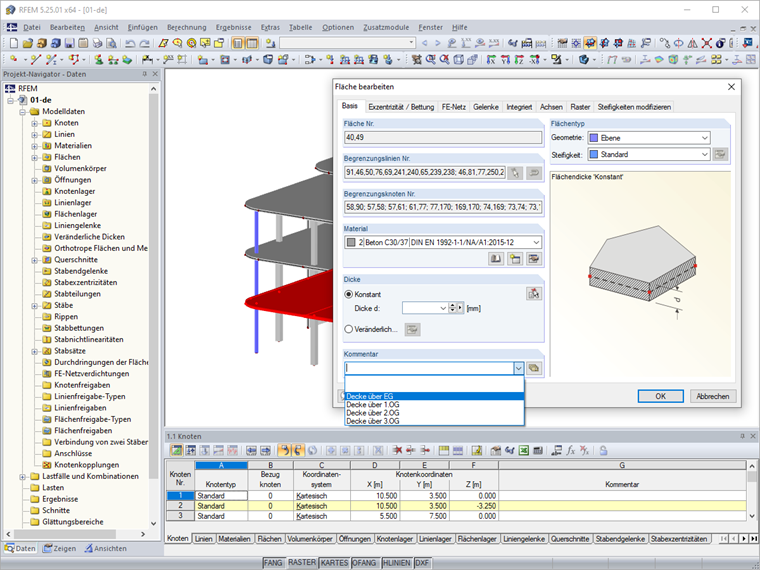This screenshot has height=570, width=760.
Task: Click the material library book icon
Action: pyautogui.click(x=496, y=259)
